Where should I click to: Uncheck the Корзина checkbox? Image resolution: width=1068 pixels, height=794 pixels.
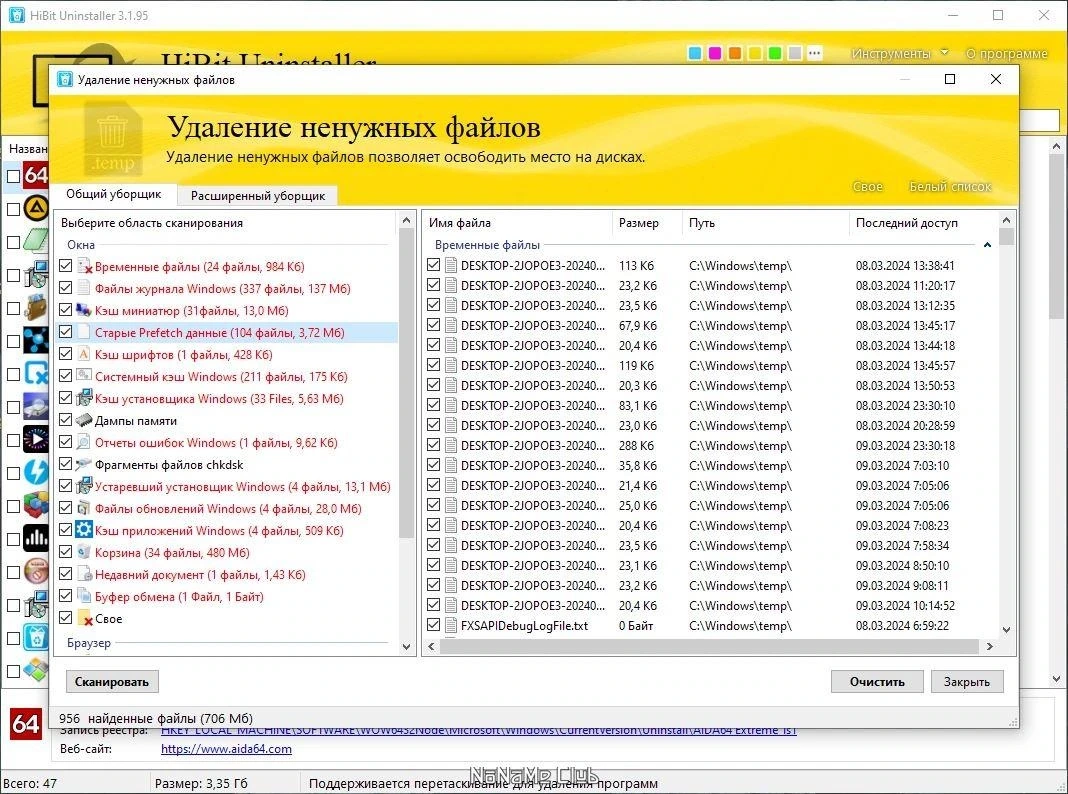click(65, 552)
